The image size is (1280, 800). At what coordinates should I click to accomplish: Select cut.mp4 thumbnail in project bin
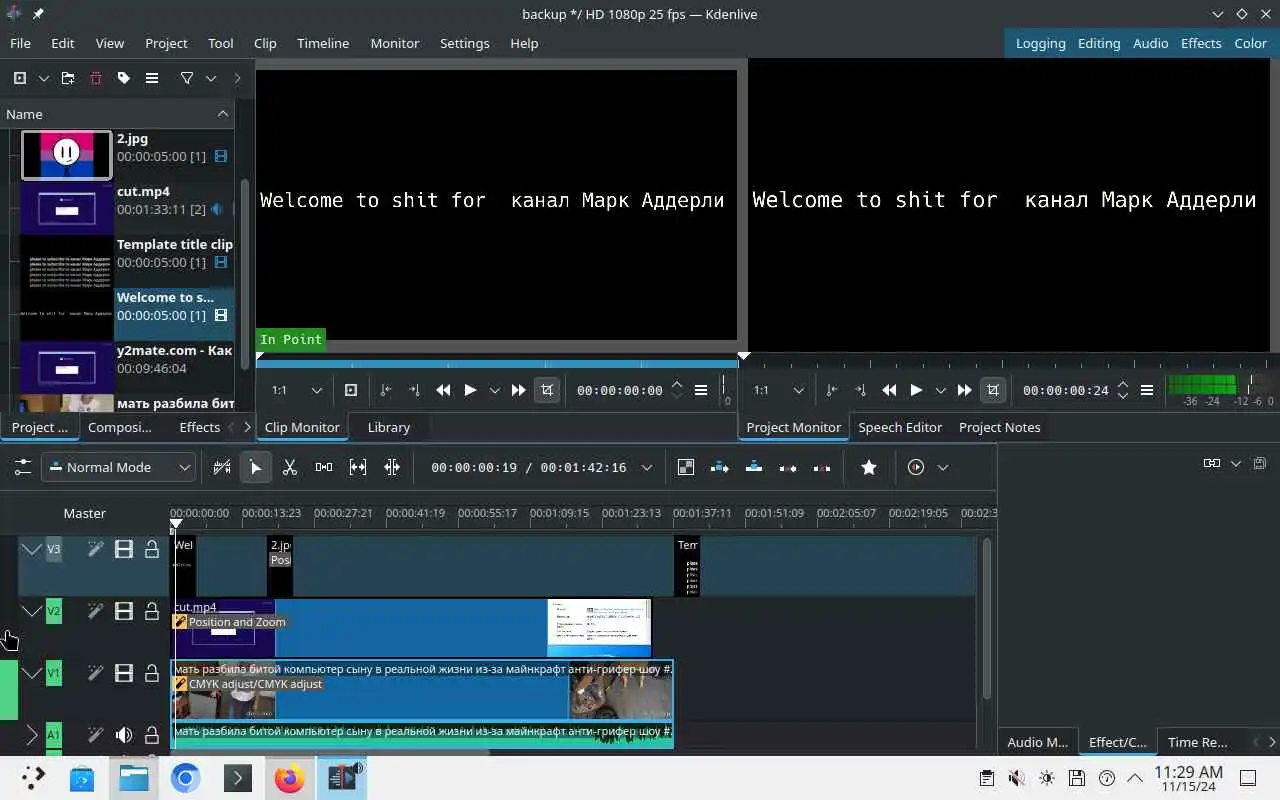(x=67, y=208)
